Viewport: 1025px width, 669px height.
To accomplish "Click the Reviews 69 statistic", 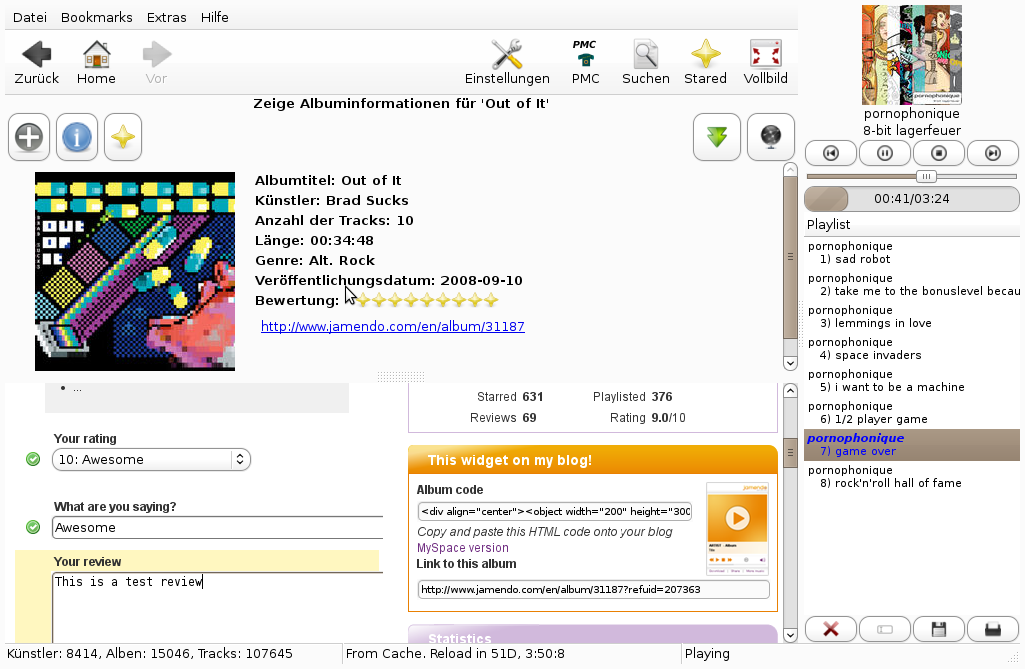I will 503,418.
